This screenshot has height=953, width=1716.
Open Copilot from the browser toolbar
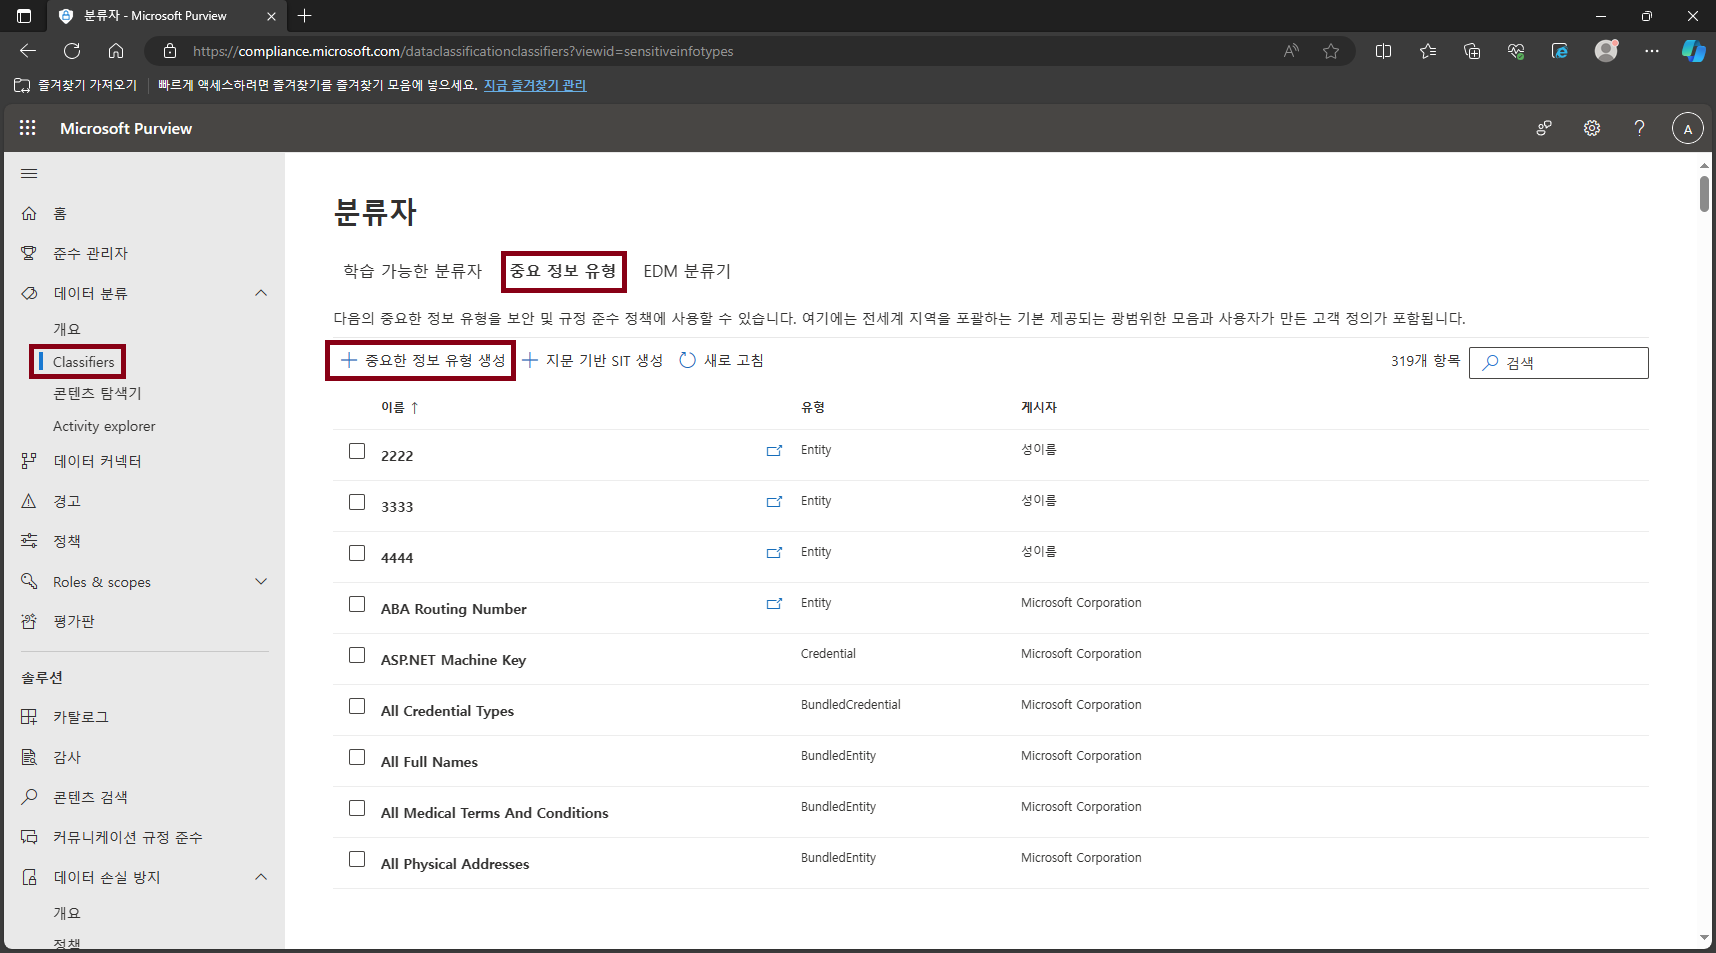1692,51
